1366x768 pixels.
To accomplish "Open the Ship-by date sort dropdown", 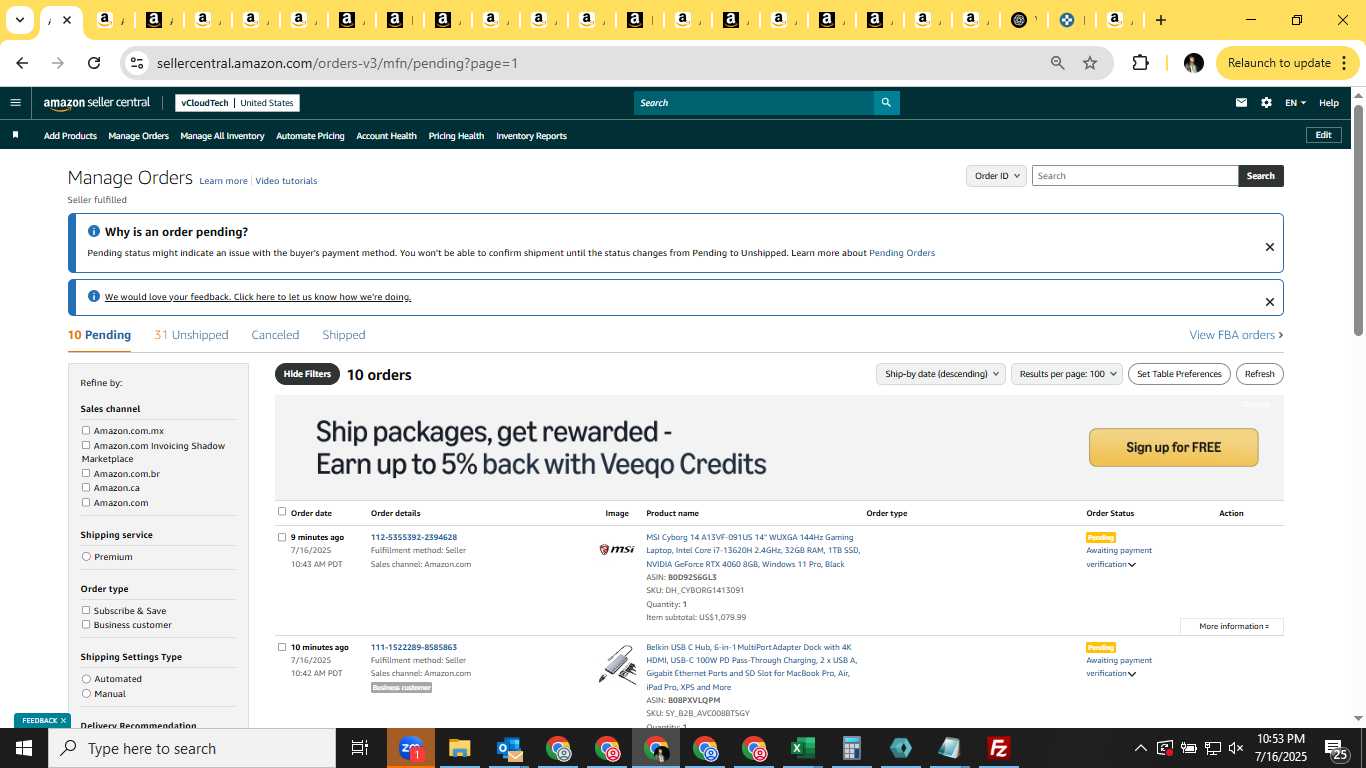I will 940,374.
